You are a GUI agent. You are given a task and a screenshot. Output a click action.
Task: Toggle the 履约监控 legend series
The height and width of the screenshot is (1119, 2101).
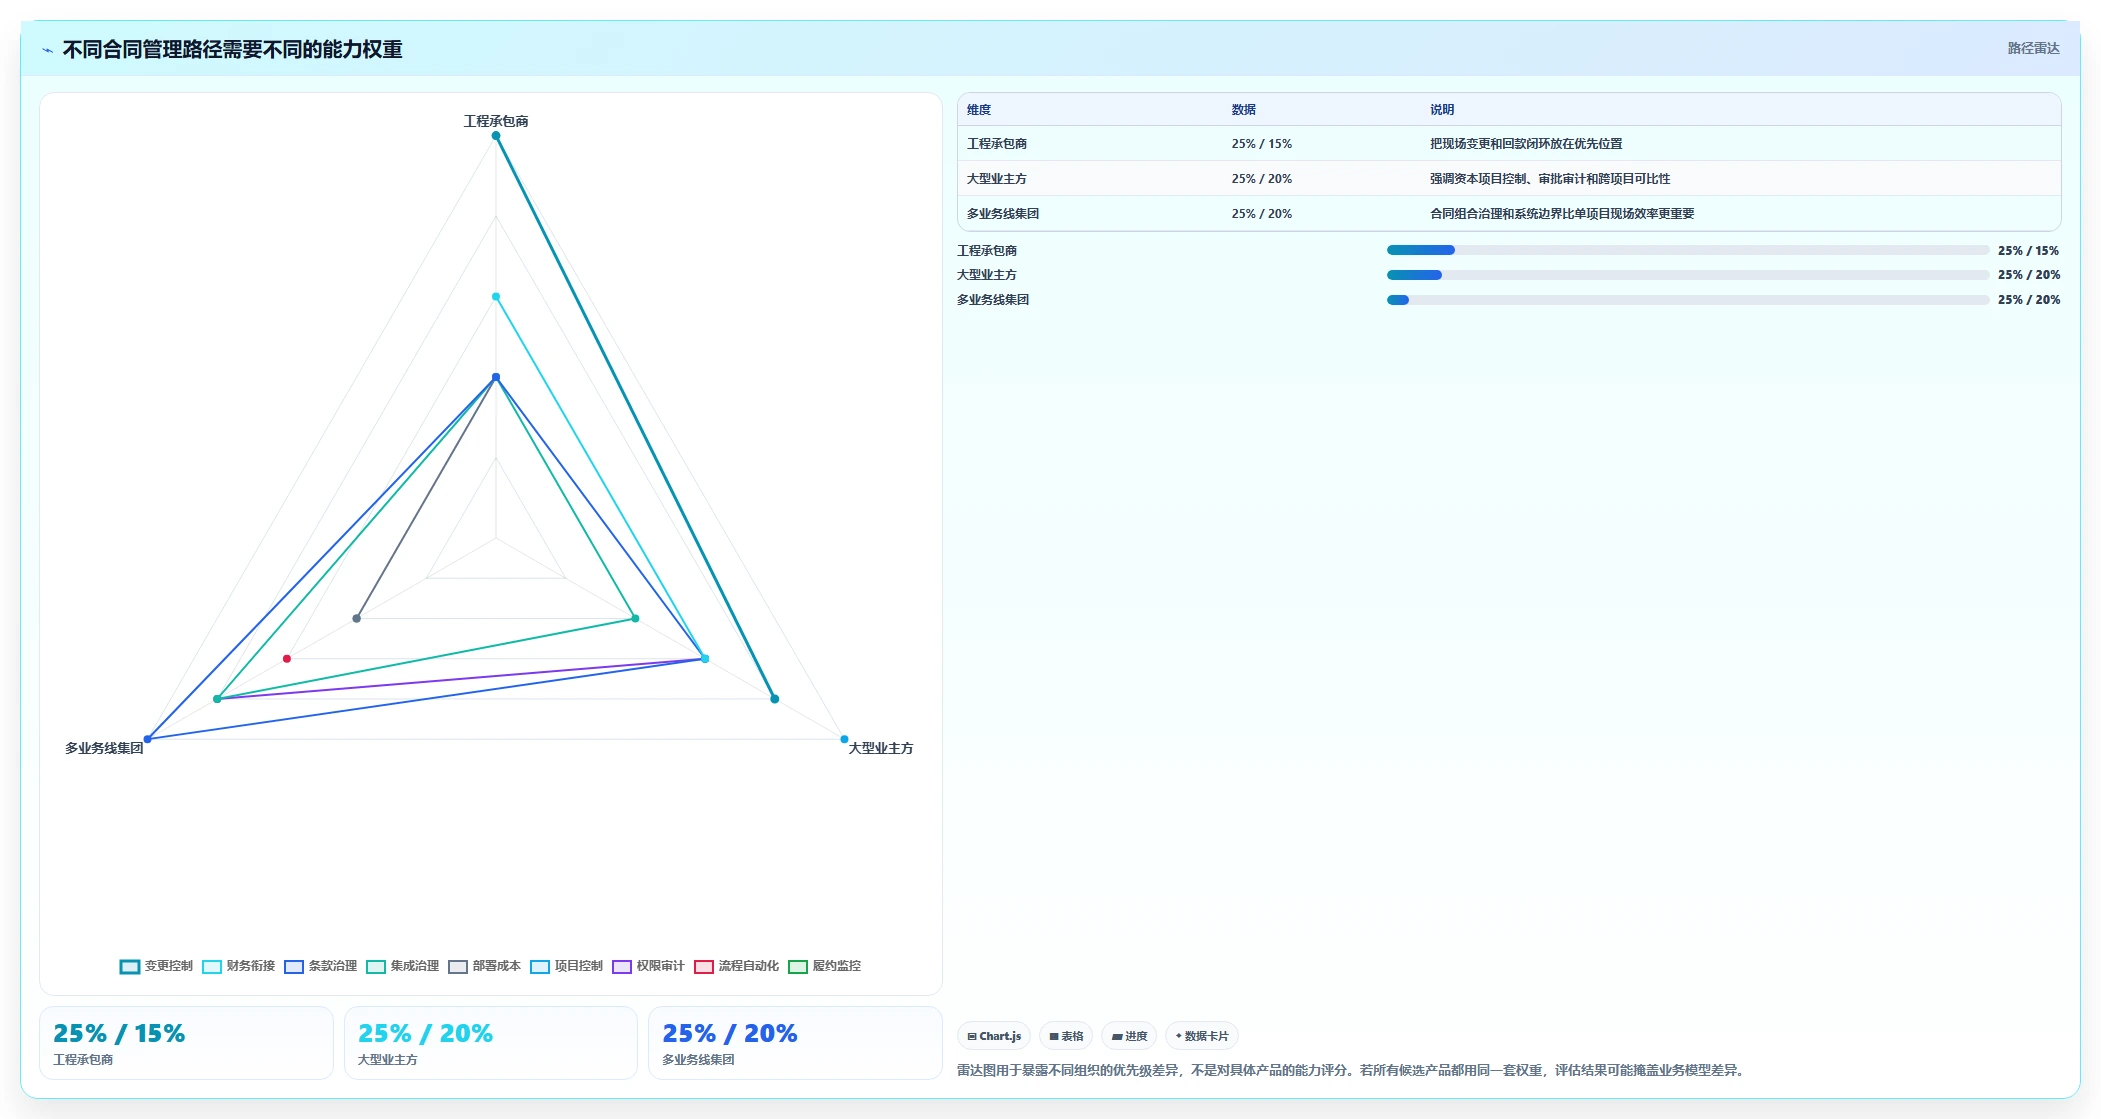tap(824, 966)
